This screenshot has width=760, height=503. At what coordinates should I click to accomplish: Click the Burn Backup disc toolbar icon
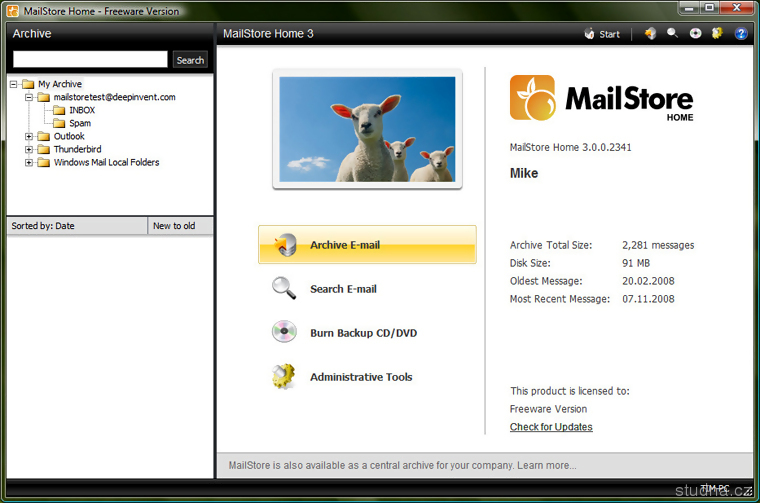point(696,33)
